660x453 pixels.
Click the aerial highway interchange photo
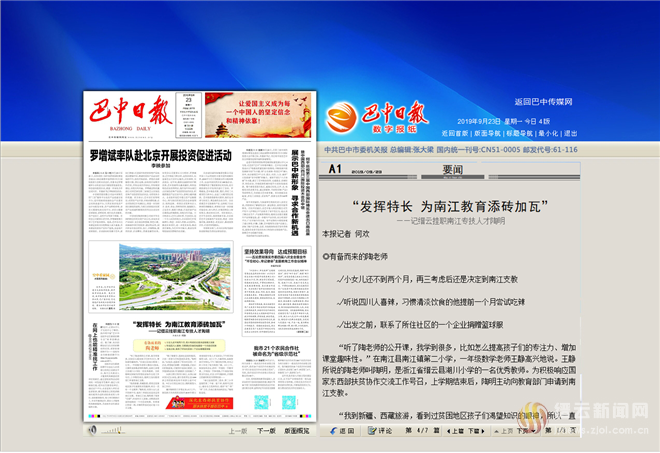pyautogui.click(x=175, y=277)
